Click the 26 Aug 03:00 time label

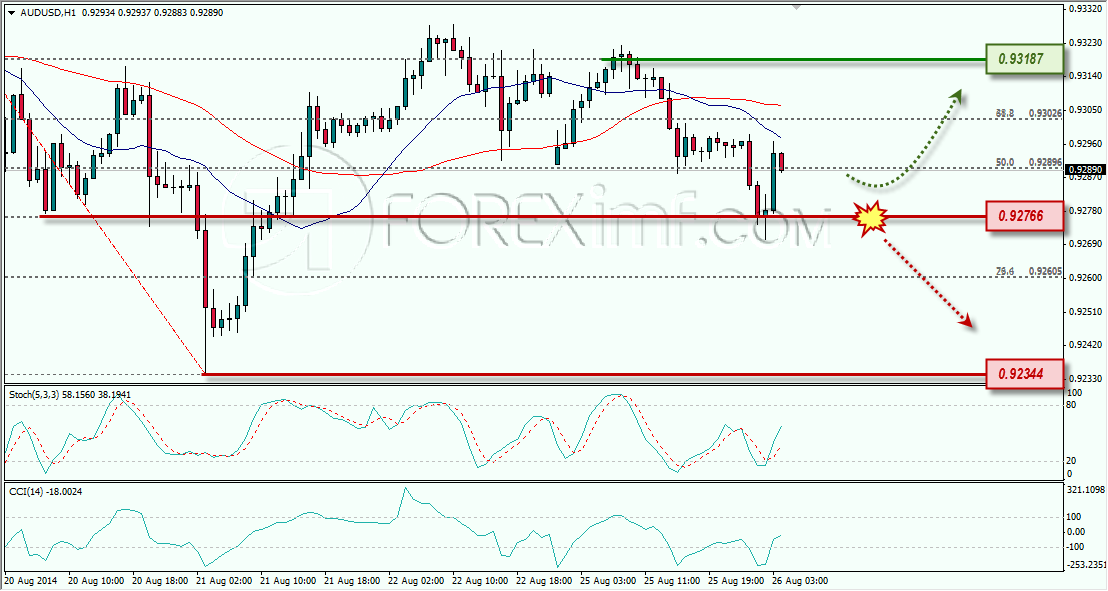coord(801,580)
